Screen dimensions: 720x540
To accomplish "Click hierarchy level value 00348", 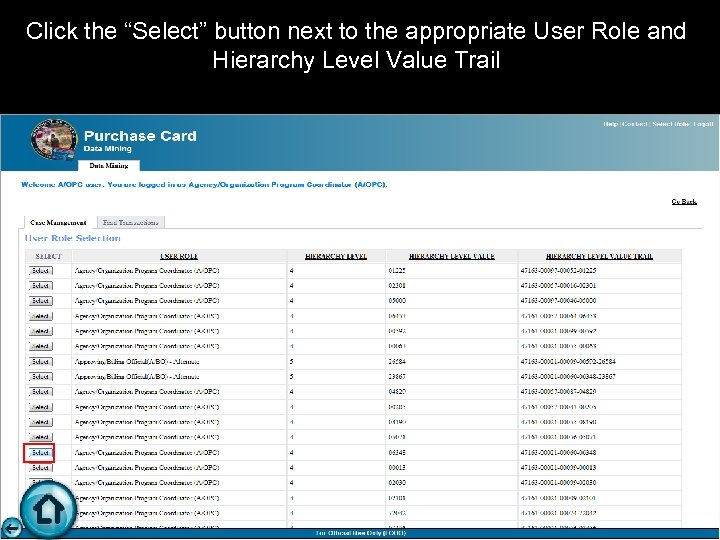I will click(x=397, y=453).
